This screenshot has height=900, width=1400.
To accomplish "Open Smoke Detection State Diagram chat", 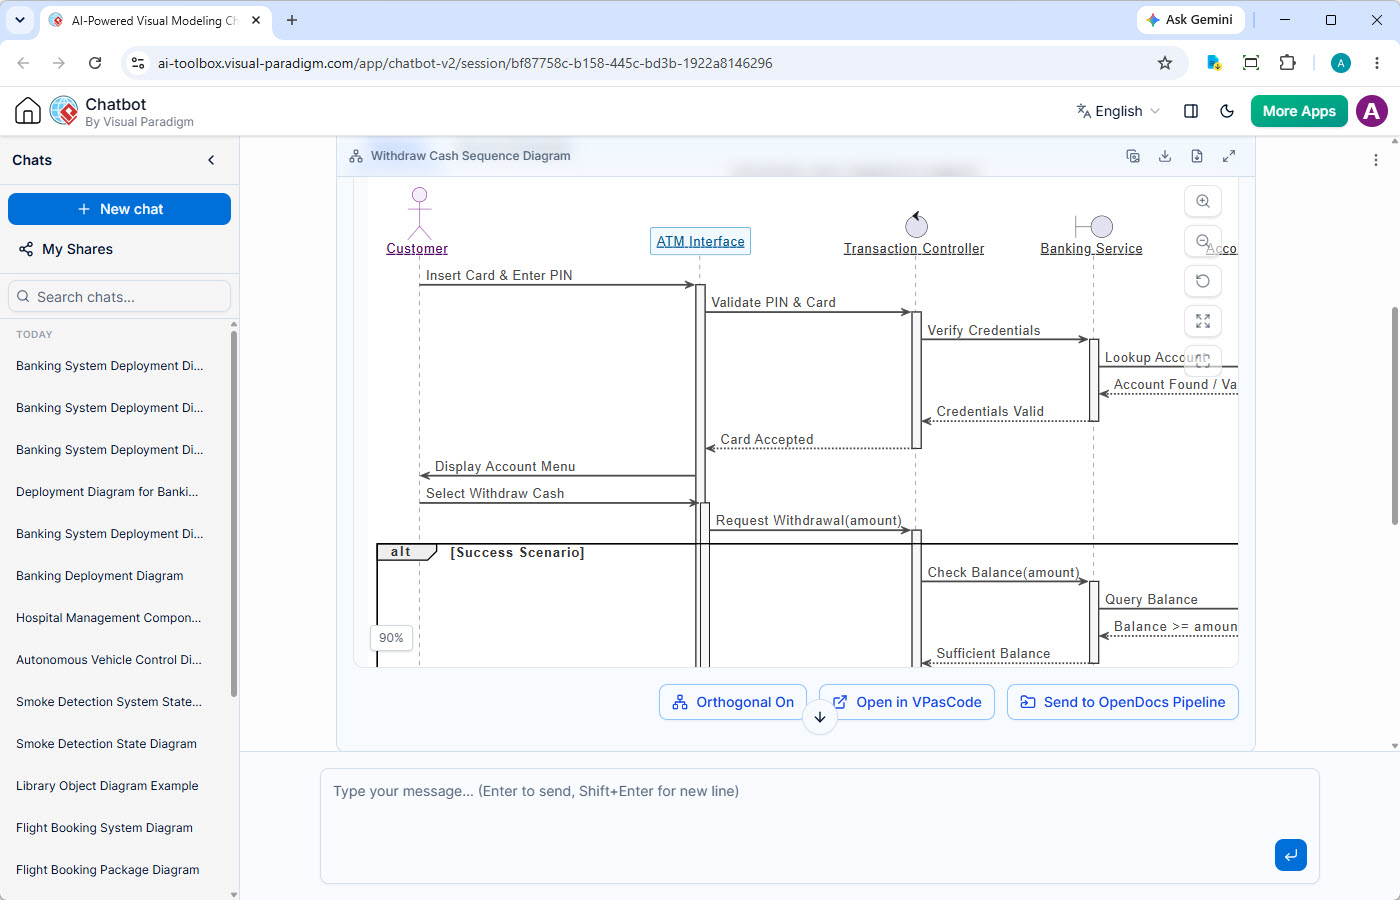I will (106, 744).
